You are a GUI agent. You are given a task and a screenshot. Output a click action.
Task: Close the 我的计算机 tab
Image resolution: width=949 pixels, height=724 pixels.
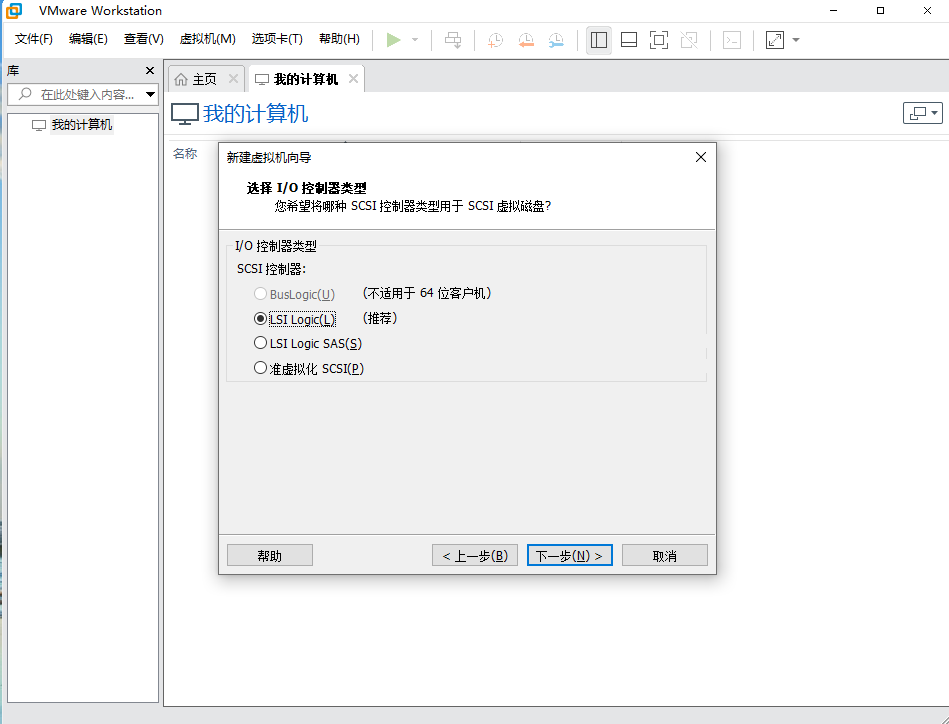pos(353,79)
